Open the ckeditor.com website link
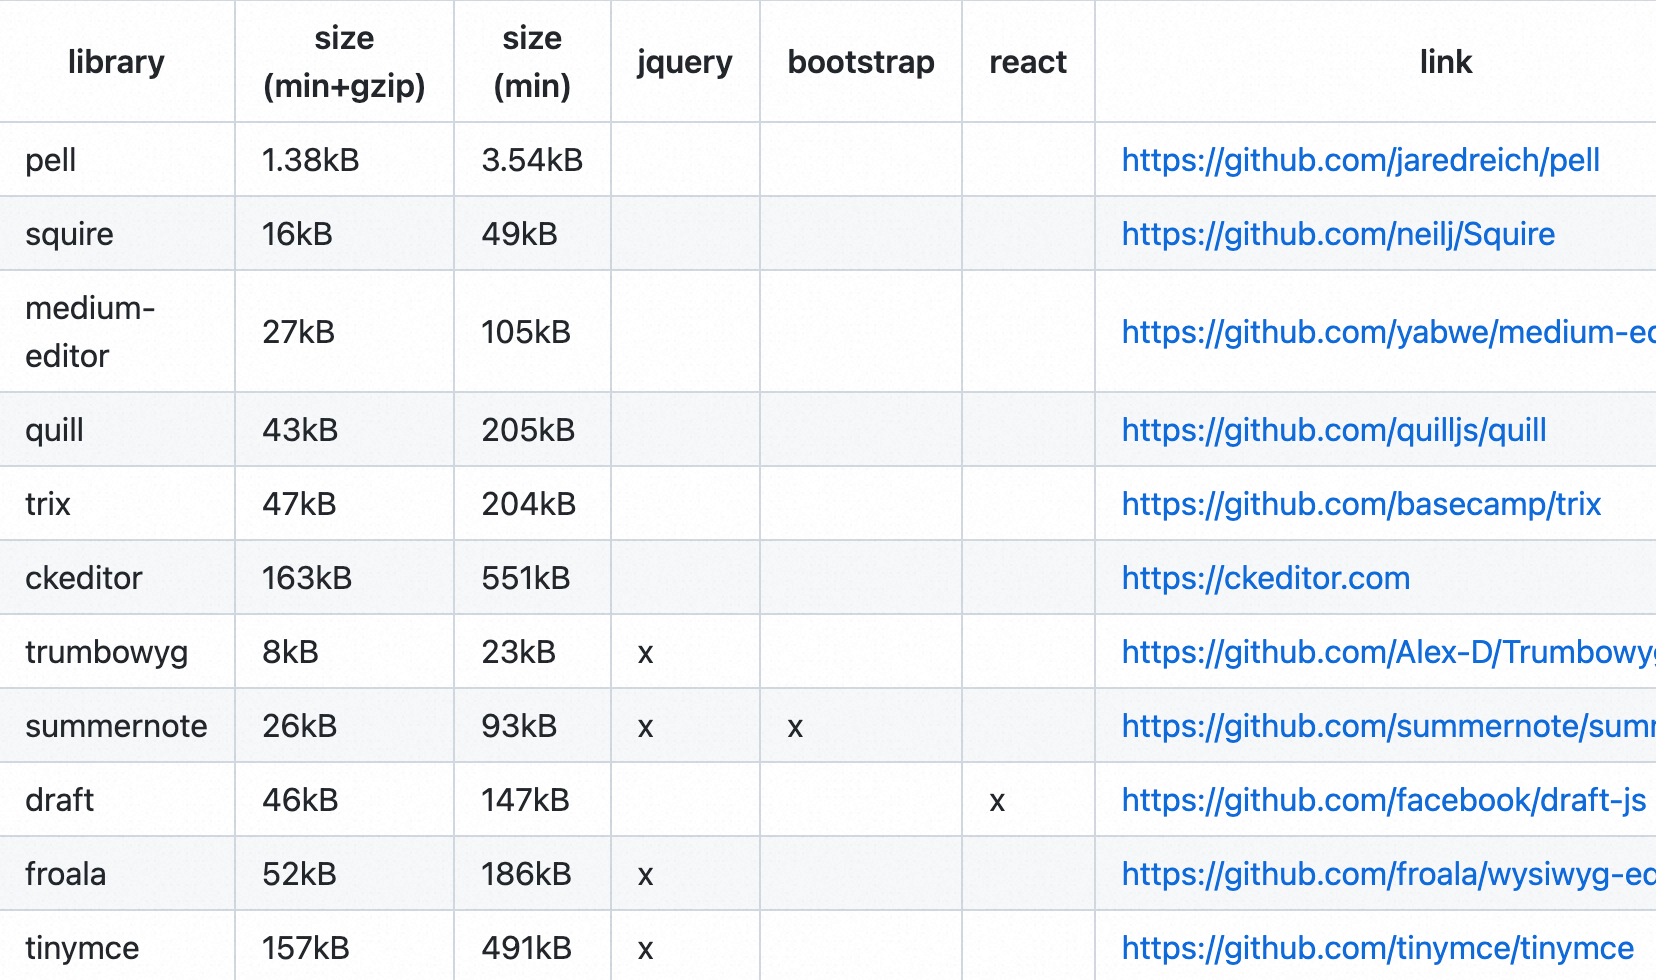 [x=1266, y=578]
